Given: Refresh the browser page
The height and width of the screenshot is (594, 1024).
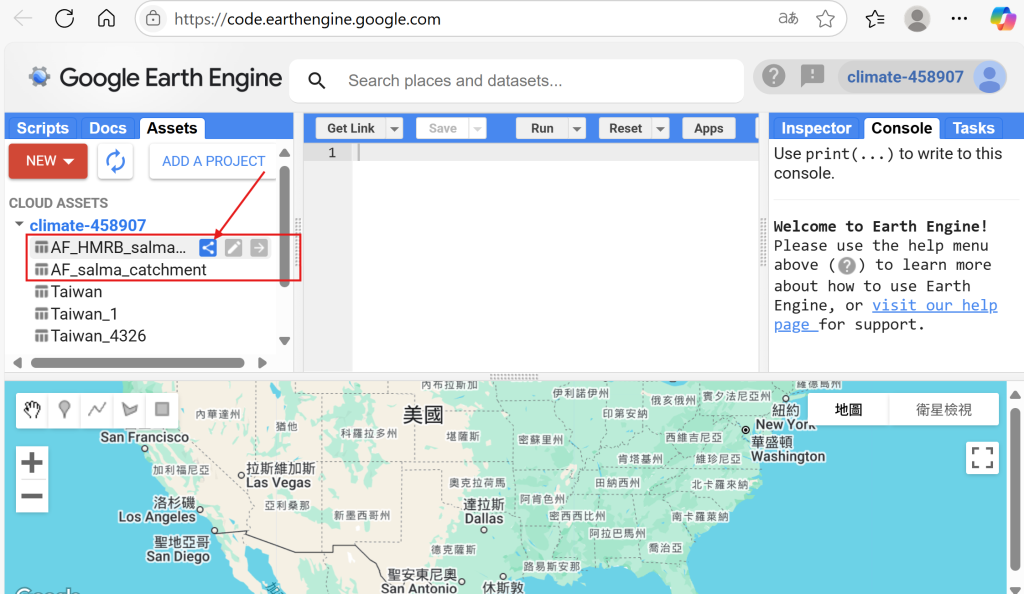Looking at the screenshot, I should tap(65, 18).
